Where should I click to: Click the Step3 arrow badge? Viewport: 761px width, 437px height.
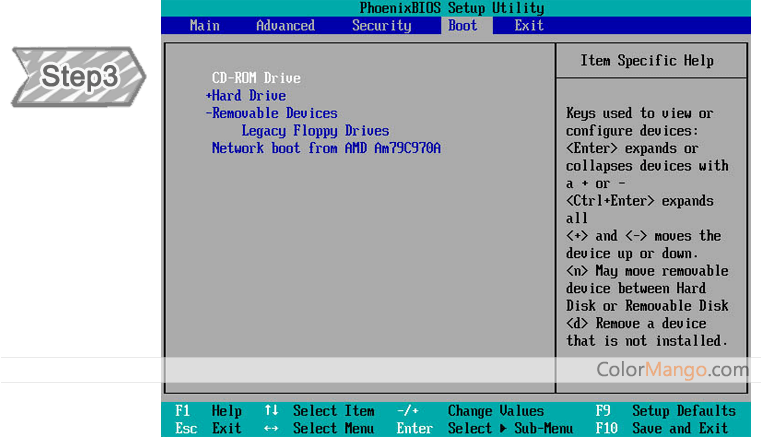(78, 77)
